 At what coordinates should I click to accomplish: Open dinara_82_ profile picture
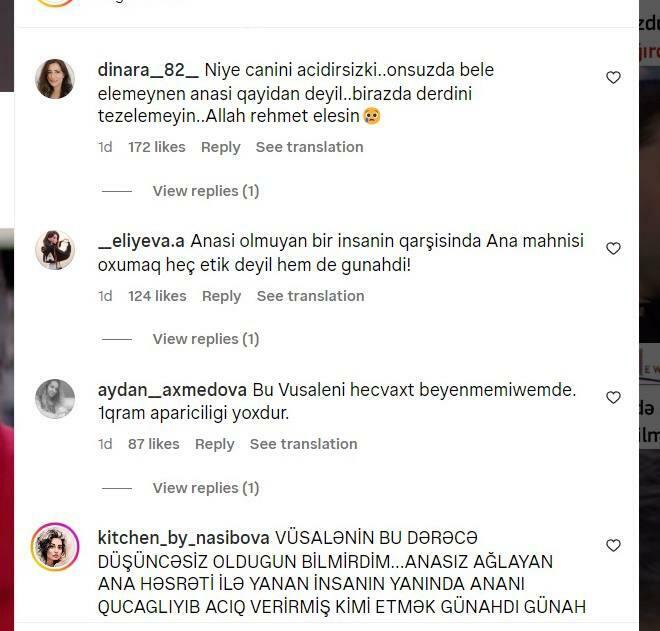tap(55, 79)
